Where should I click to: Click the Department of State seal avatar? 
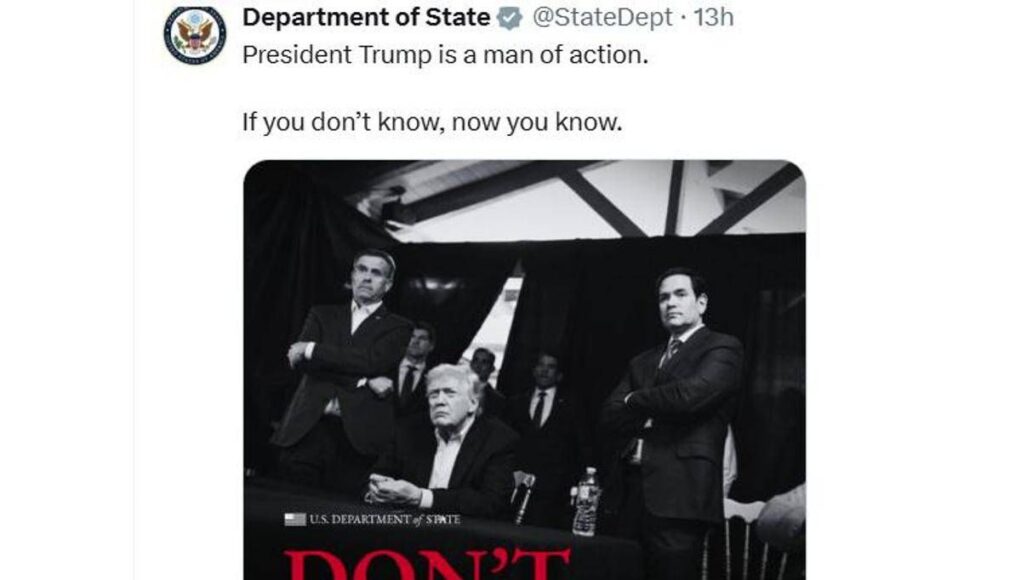(196, 35)
